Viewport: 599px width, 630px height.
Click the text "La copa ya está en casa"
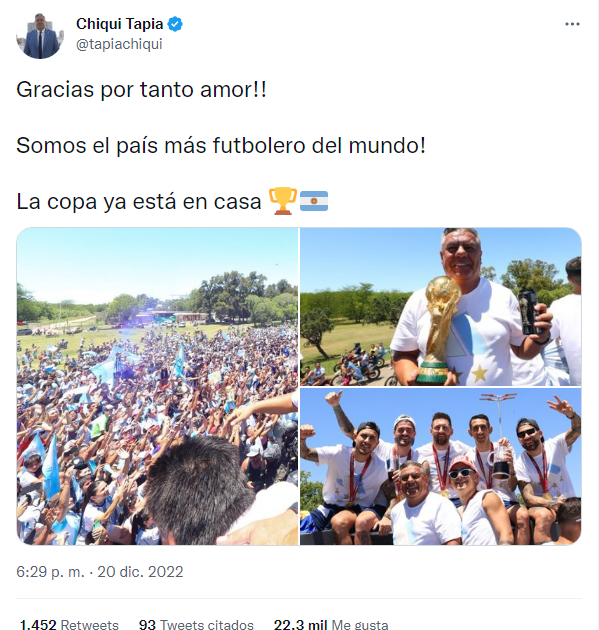pos(139,201)
